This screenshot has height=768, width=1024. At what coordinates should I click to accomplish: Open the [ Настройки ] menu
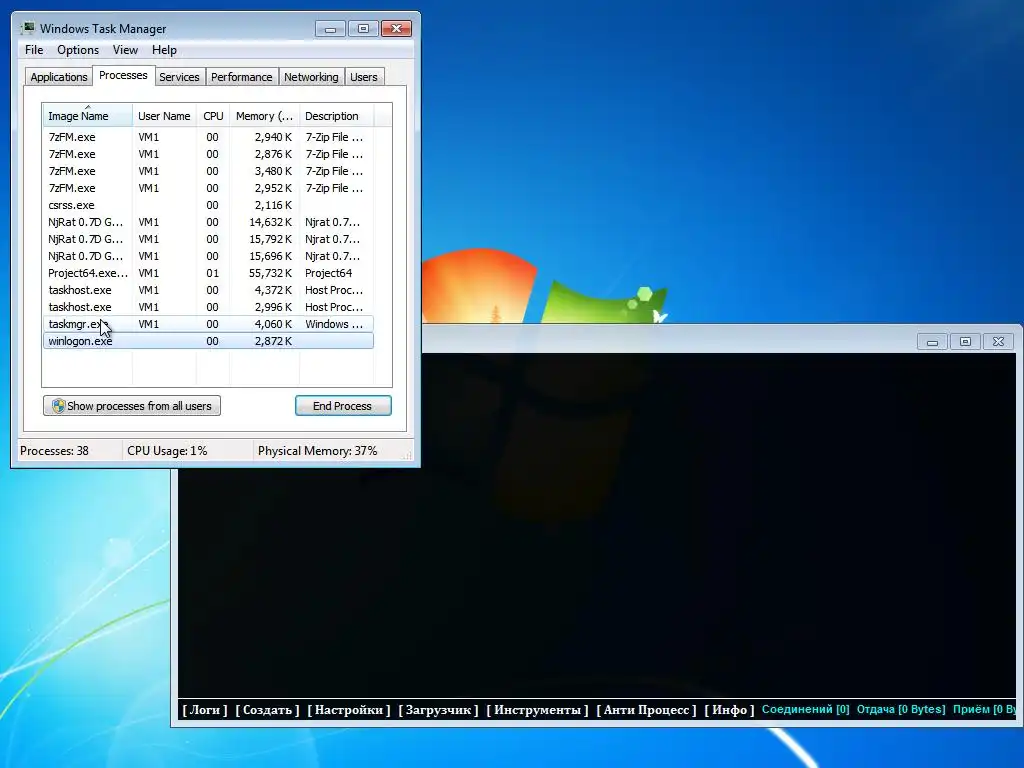point(349,710)
